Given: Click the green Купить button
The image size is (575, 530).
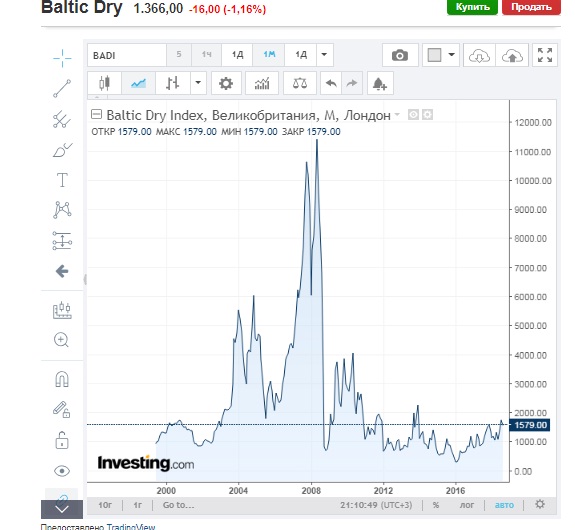Looking at the screenshot, I should point(472,7).
